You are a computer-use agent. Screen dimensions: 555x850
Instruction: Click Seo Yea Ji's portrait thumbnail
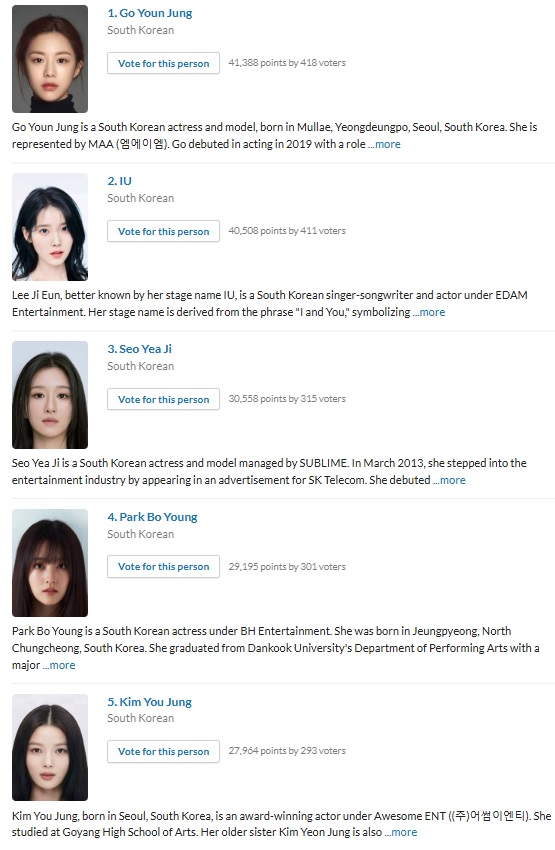pyautogui.click(x=50, y=395)
